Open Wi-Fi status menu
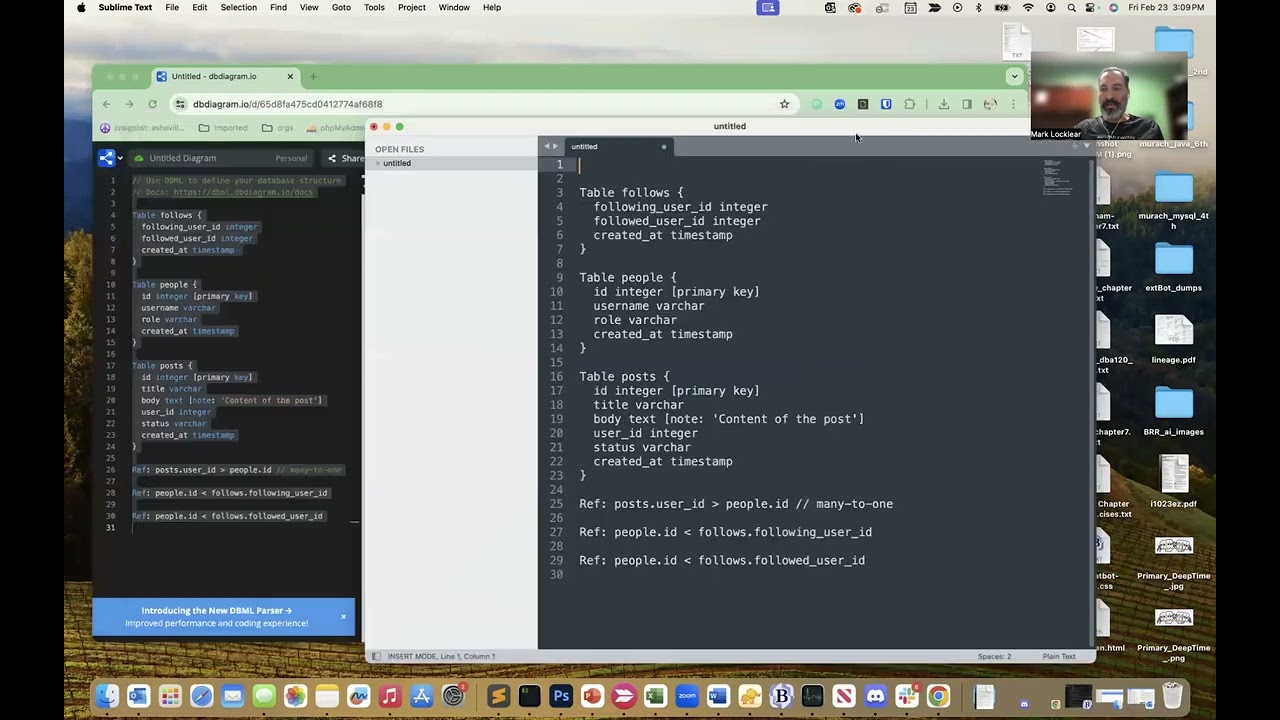This screenshot has height=720, width=1280. (x=1028, y=7)
